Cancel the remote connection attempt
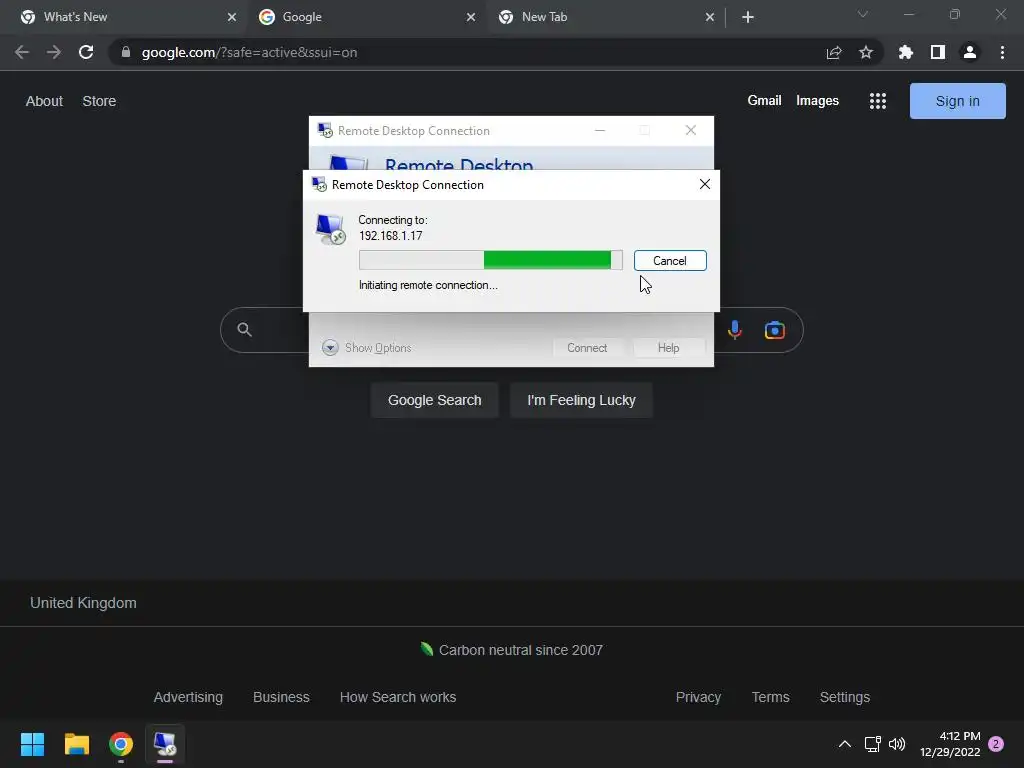 tap(669, 261)
